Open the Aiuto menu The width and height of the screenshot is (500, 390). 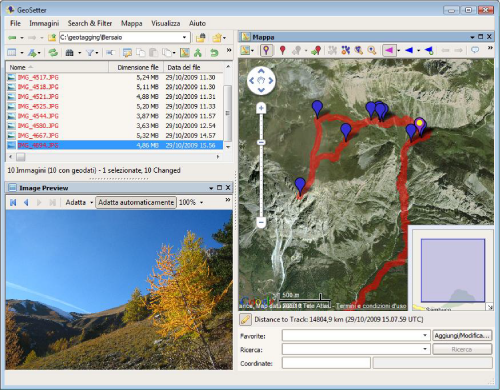click(197, 23)
